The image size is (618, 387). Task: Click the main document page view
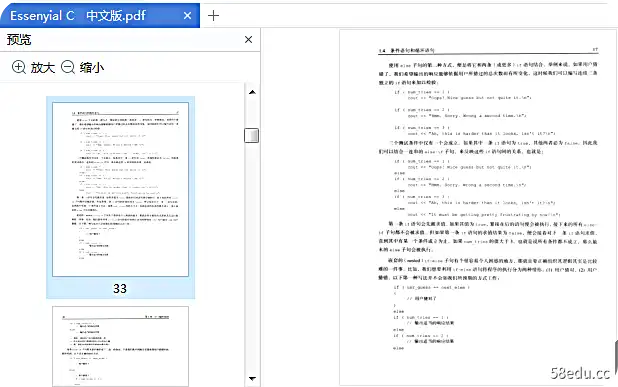pyautogui.click(x=478, y=208)
